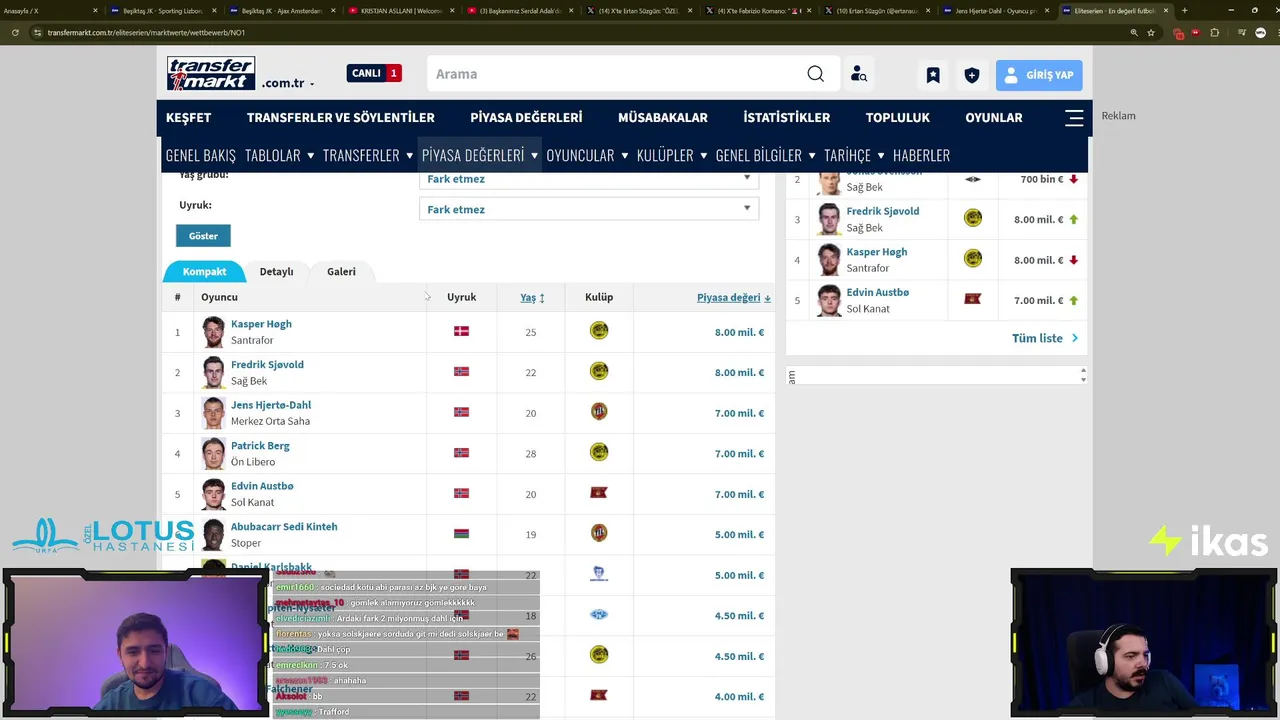Click the browser zoom icon in address bar
Viewport: 1280px width, 720px height.
click(x=1133, y=32)
